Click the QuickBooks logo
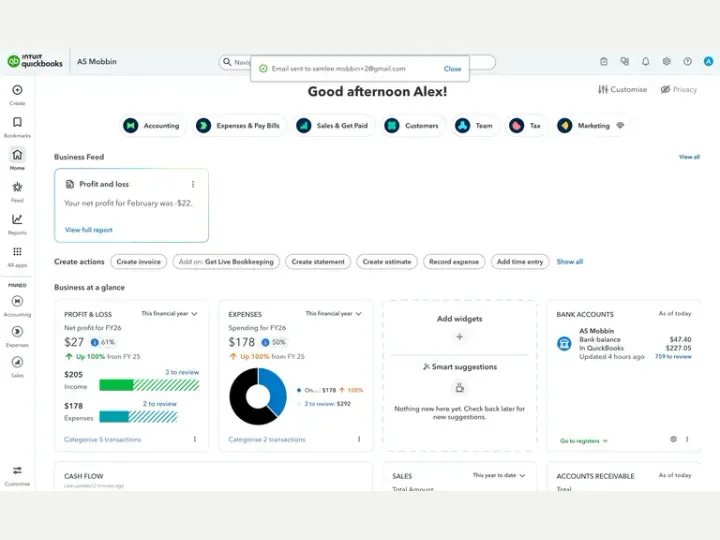Image resolution: width=720 pixels, height=540 pixels. click(x=35, y=61)
